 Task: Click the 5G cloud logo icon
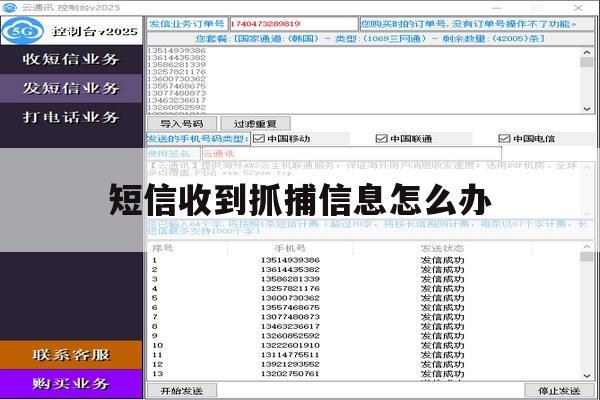[x=23, y=31]
